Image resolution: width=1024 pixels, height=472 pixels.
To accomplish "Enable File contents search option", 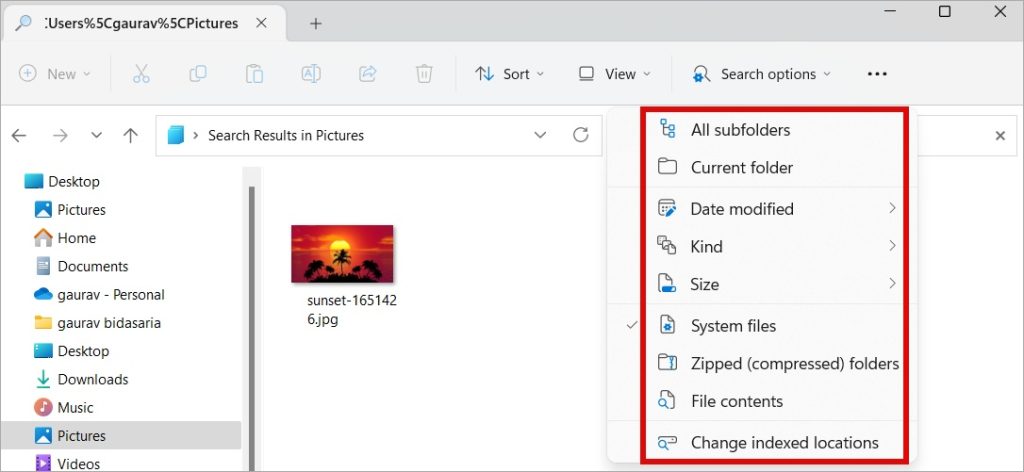I will 736,402.
